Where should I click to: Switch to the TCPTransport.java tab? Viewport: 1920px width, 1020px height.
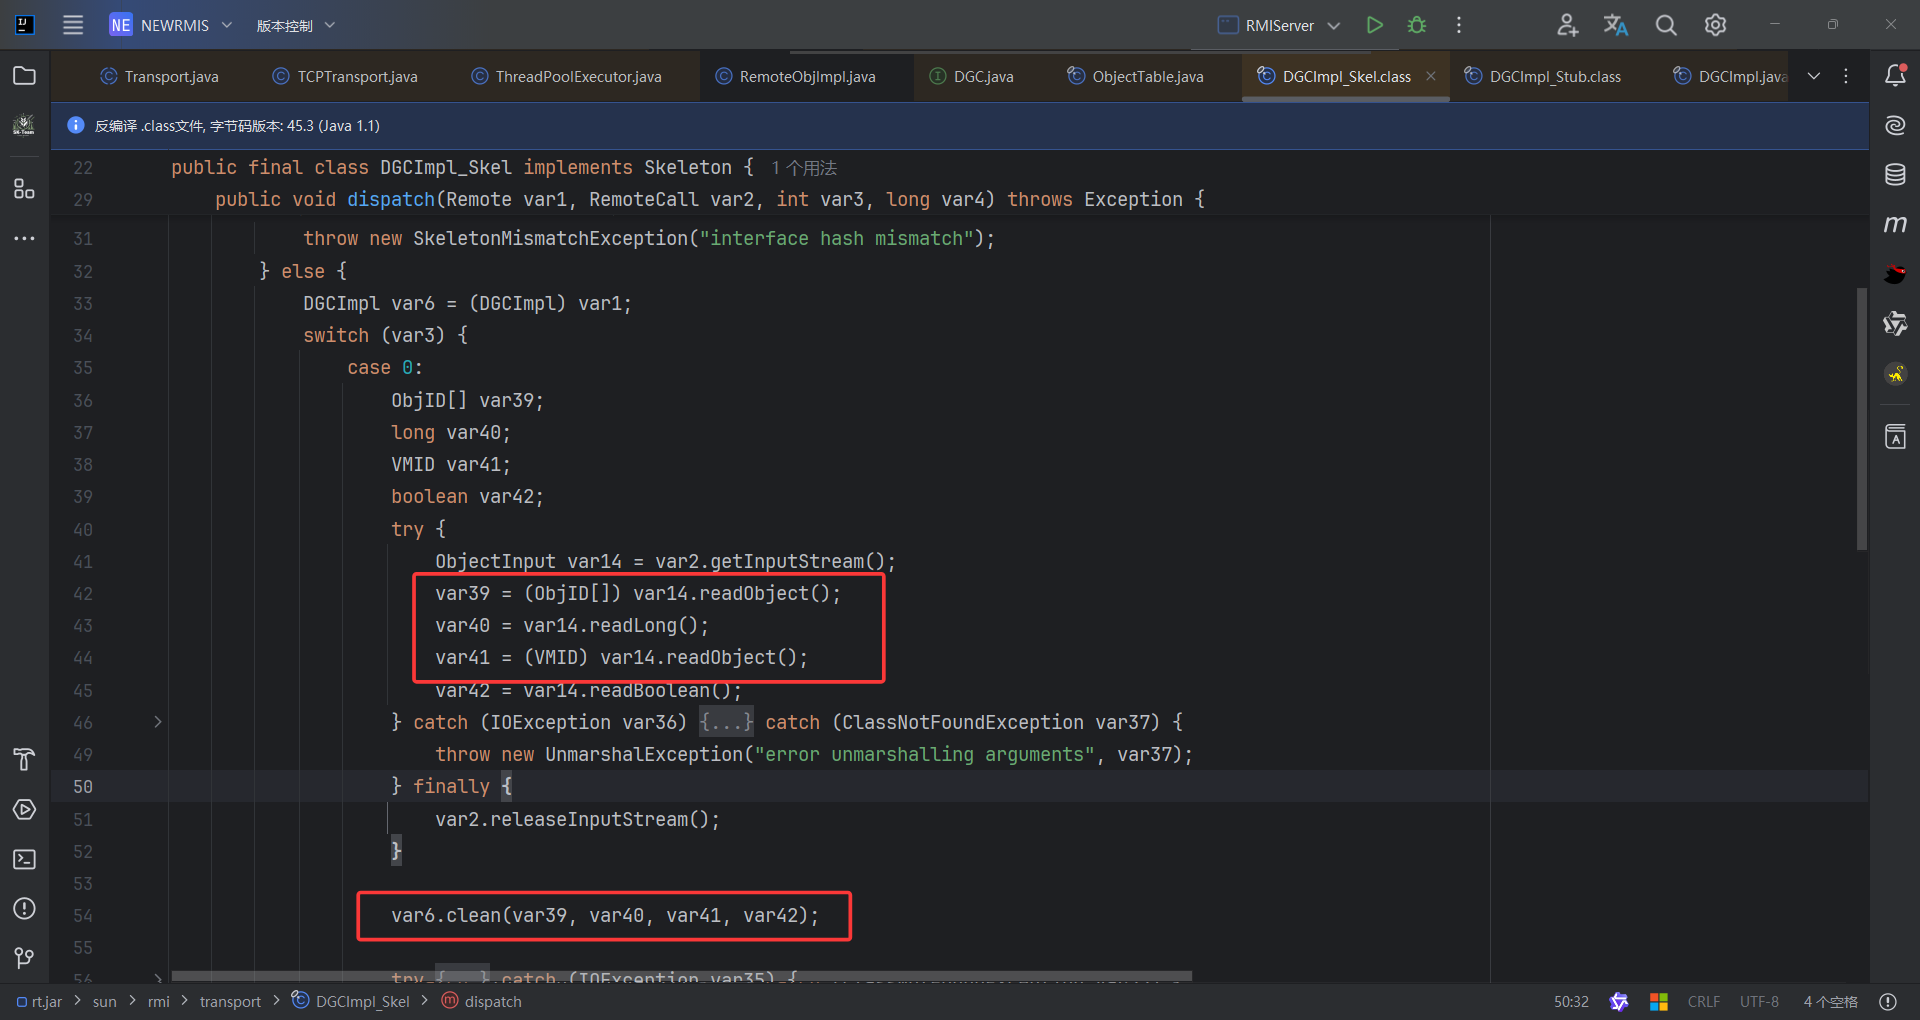click(345, 76)
